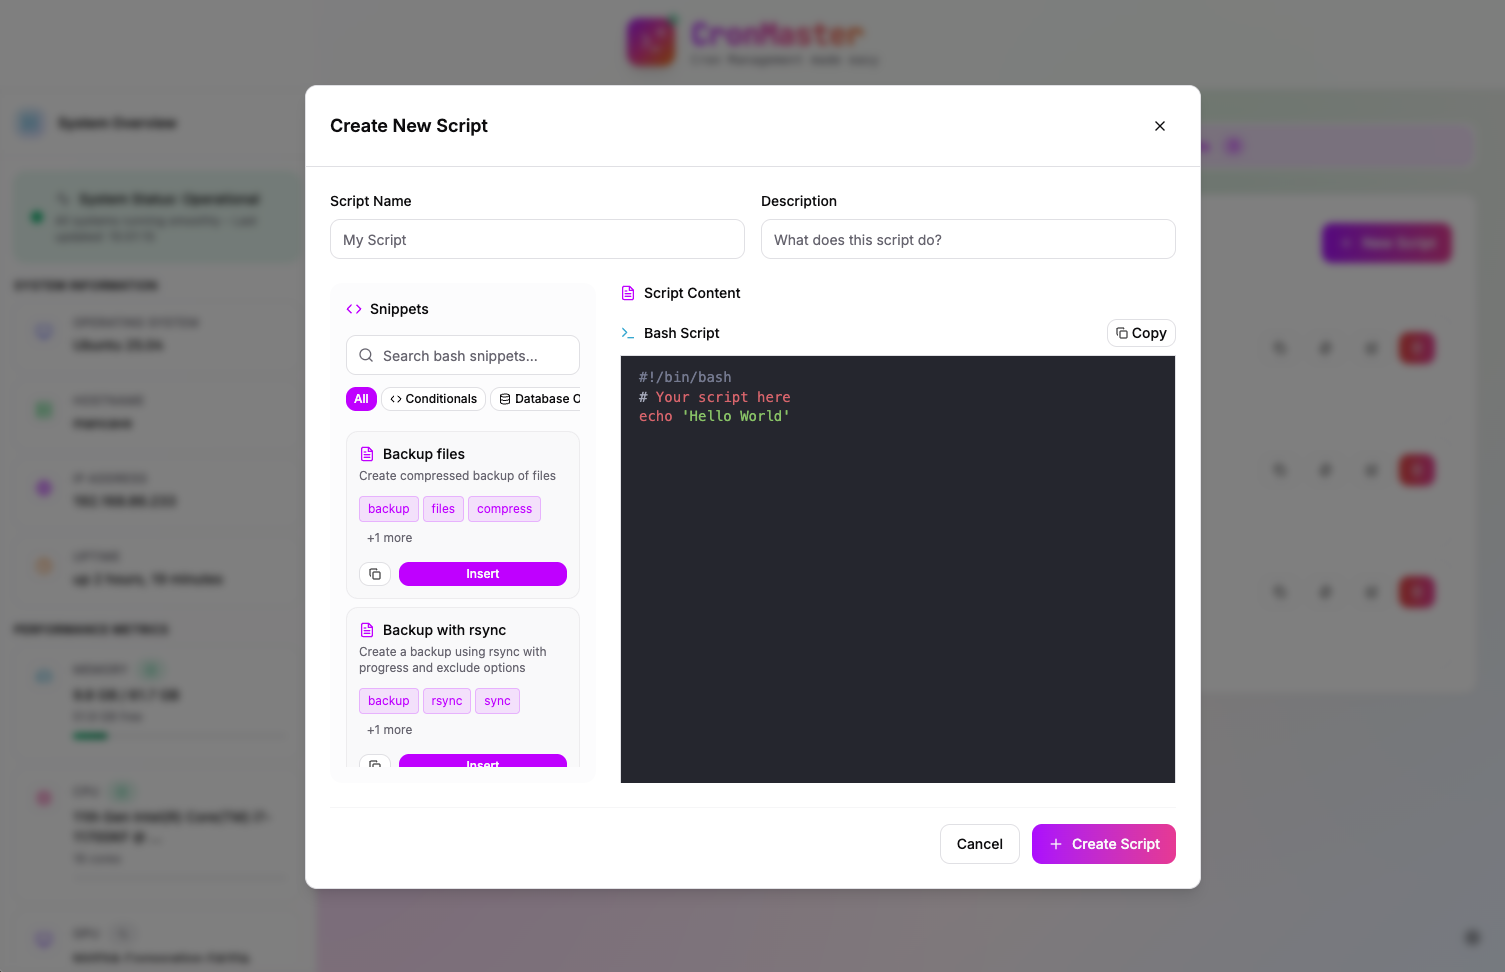
Task: Click the Script Name input field
Action: click(537, 240)
